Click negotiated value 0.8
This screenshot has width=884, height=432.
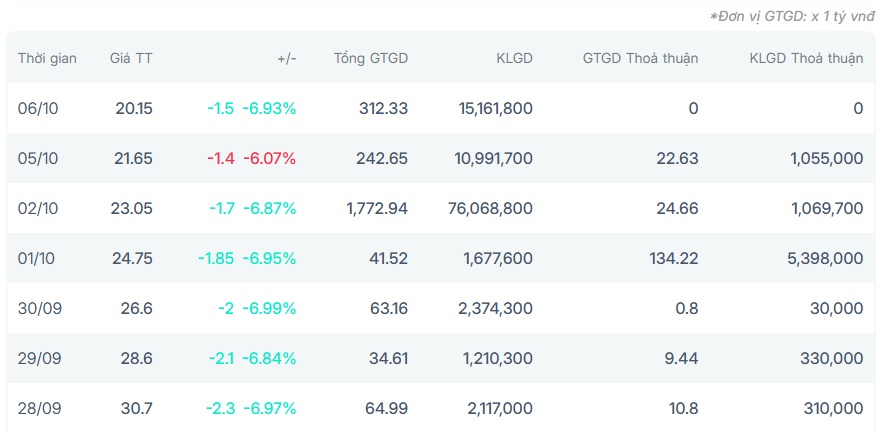coord(688,308)
